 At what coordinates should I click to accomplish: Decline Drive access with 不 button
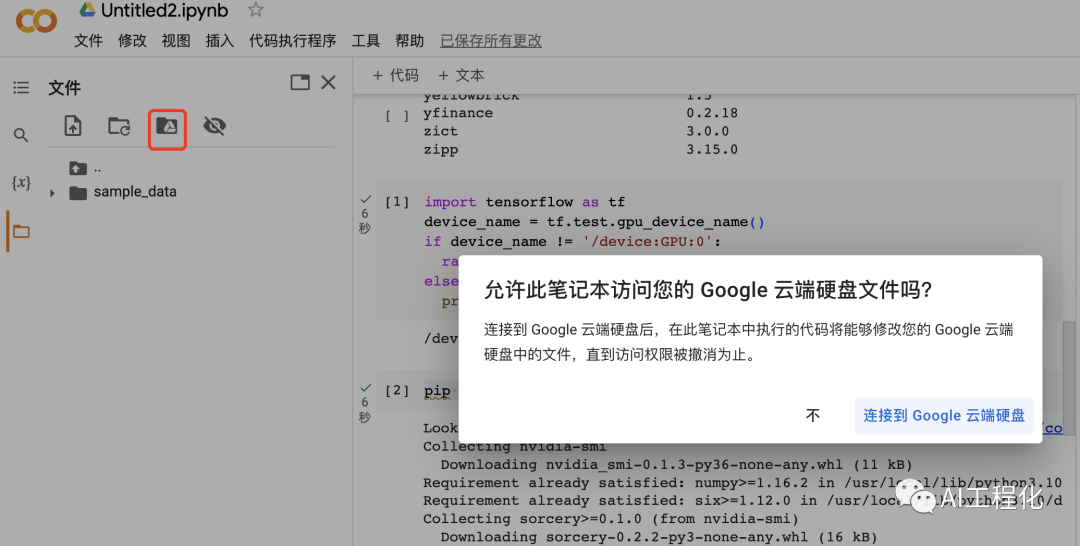pos(813,415)
